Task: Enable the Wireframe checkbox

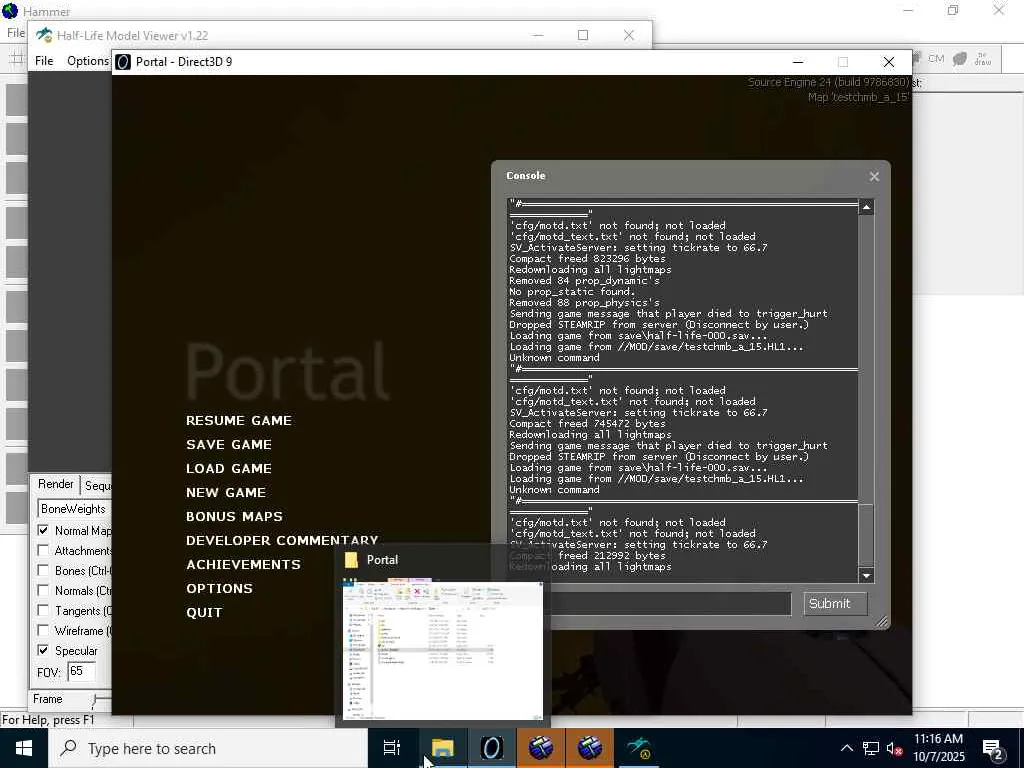Action: point(43,630)
